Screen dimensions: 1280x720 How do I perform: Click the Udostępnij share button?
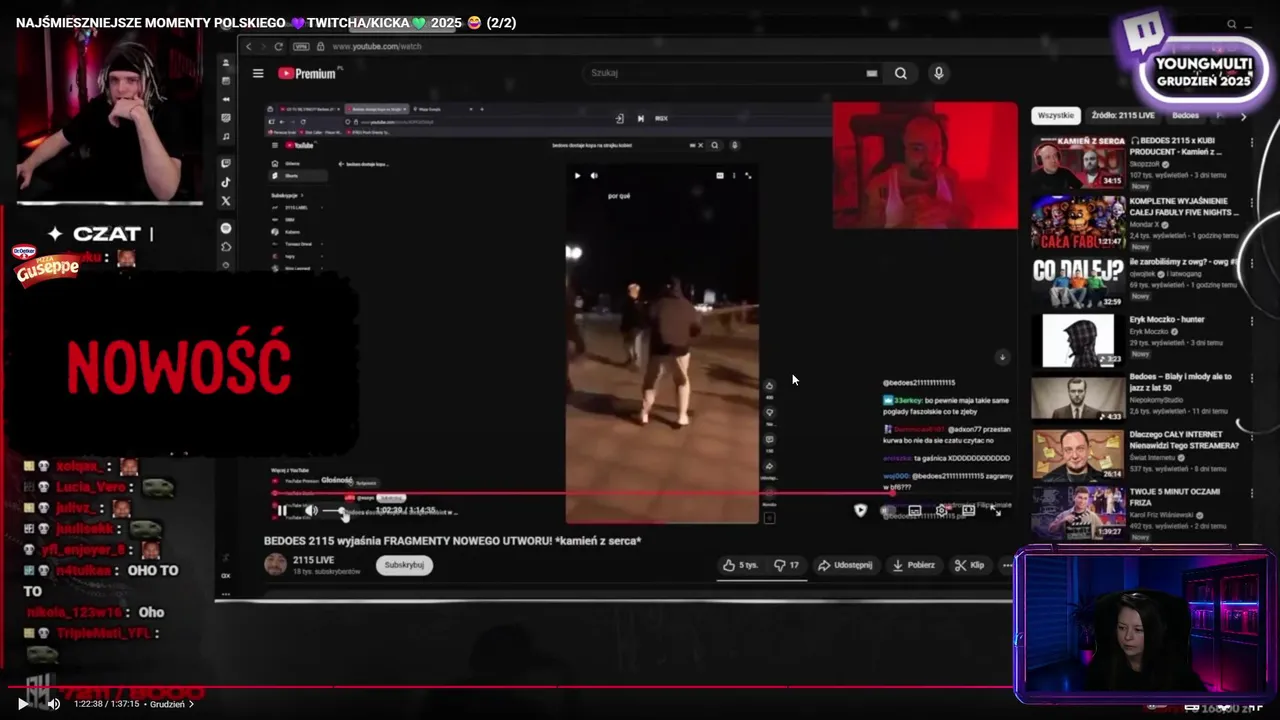point(845,565)
